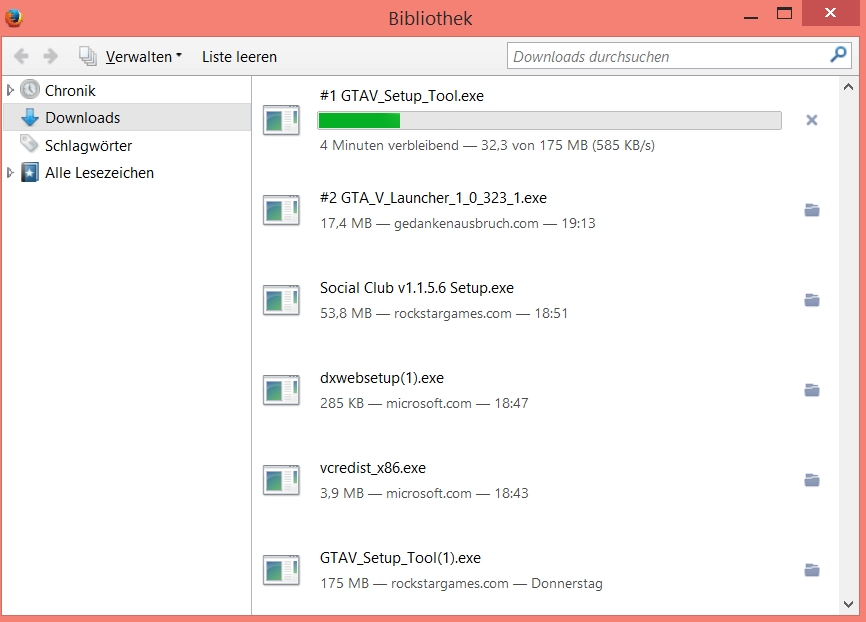Click the scrollbar up arrow
Image resolution: width=866 pixels, height=622 pixels.
point(848,87)
